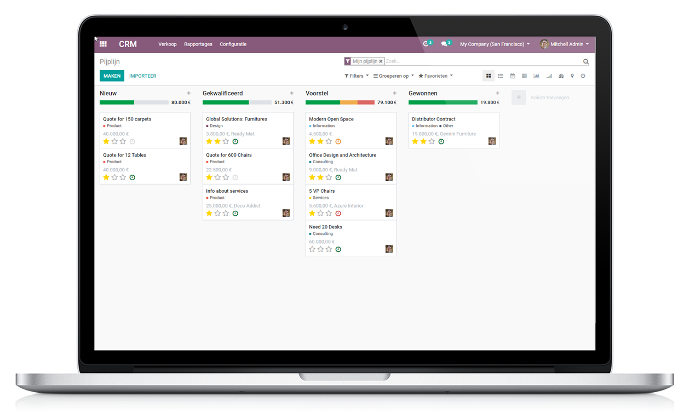Click the chat messages icon in navbar
690x414 pixels.
coord(447,44)
